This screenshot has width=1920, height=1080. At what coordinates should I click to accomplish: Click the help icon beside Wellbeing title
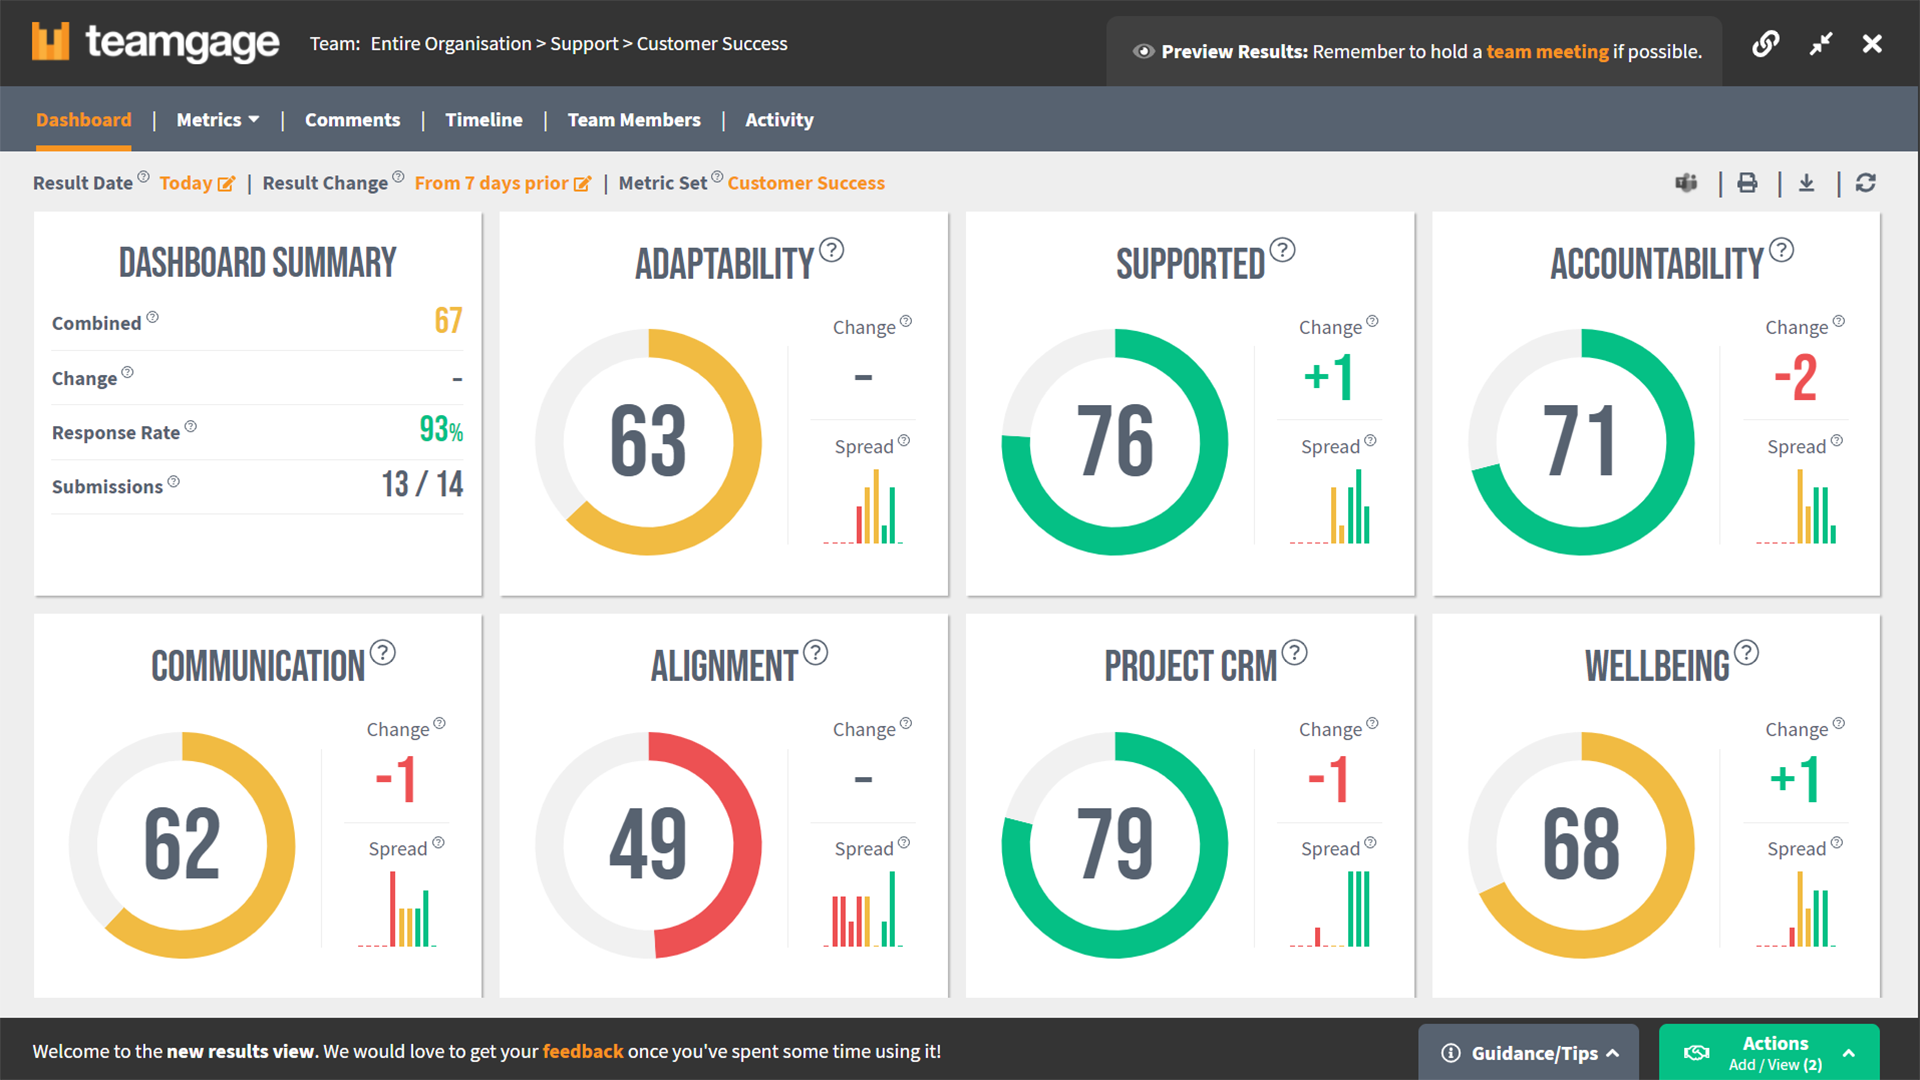[1746, 653]
